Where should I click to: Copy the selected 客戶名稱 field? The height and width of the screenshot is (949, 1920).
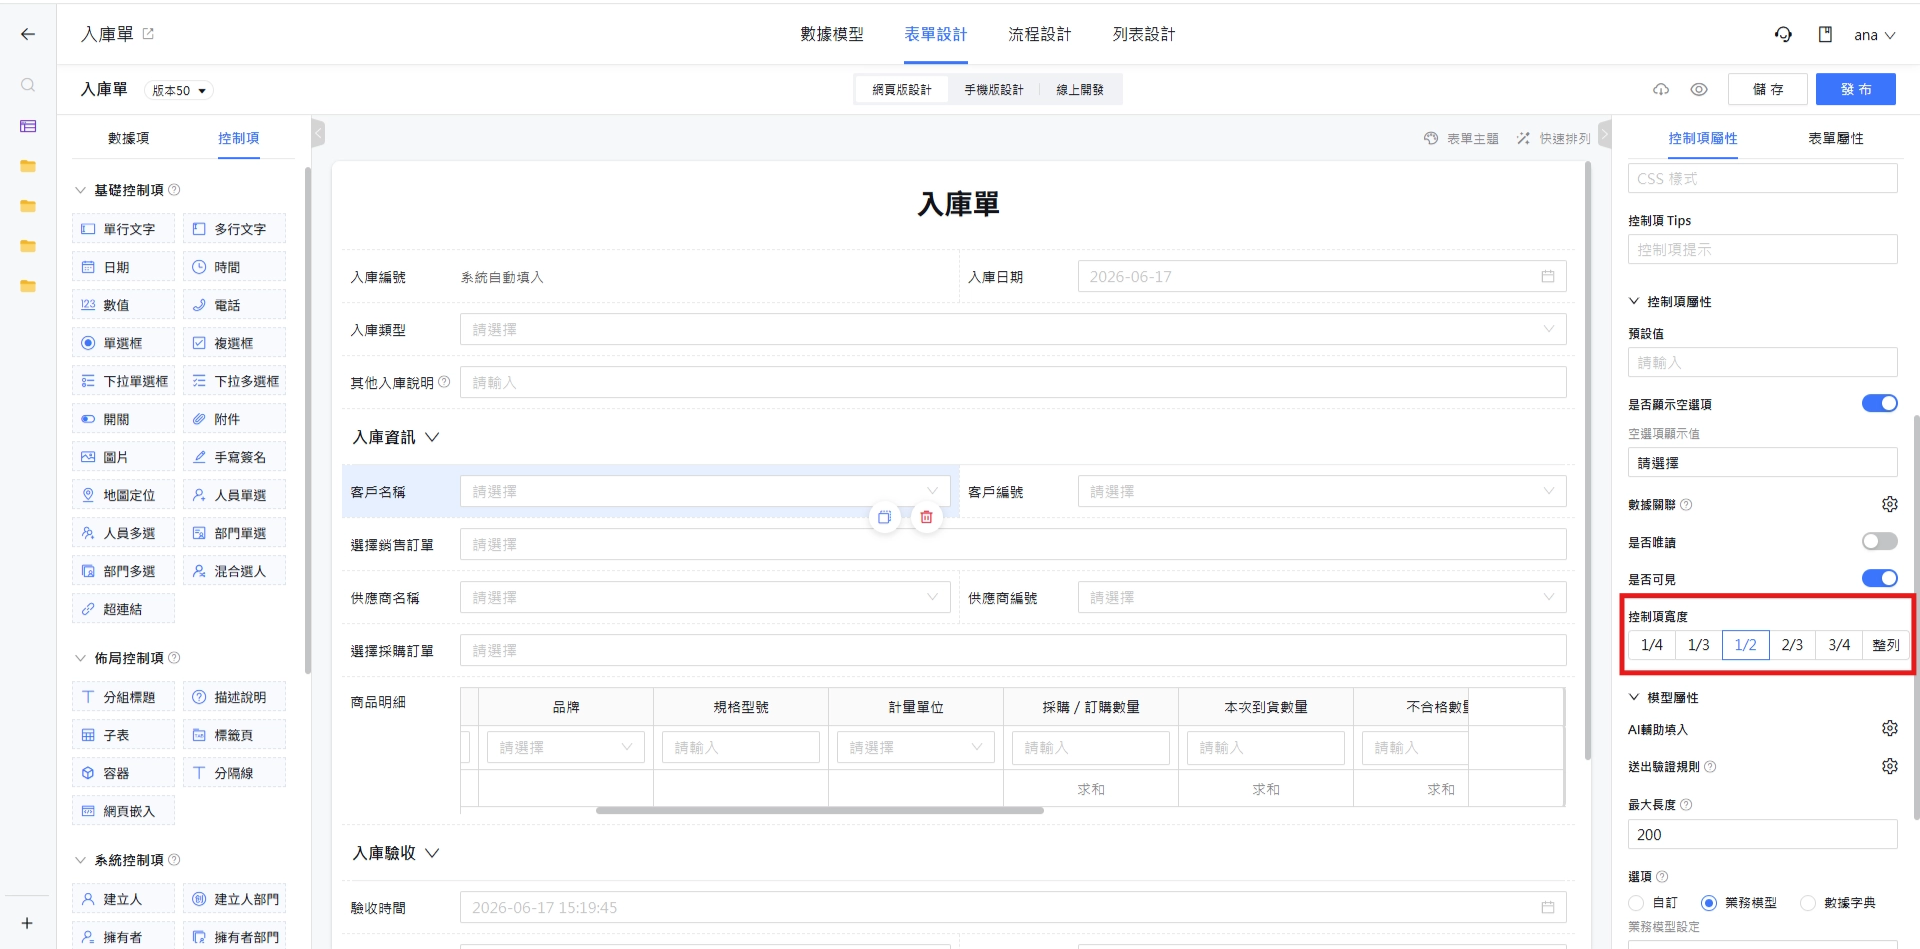point(884,517)
